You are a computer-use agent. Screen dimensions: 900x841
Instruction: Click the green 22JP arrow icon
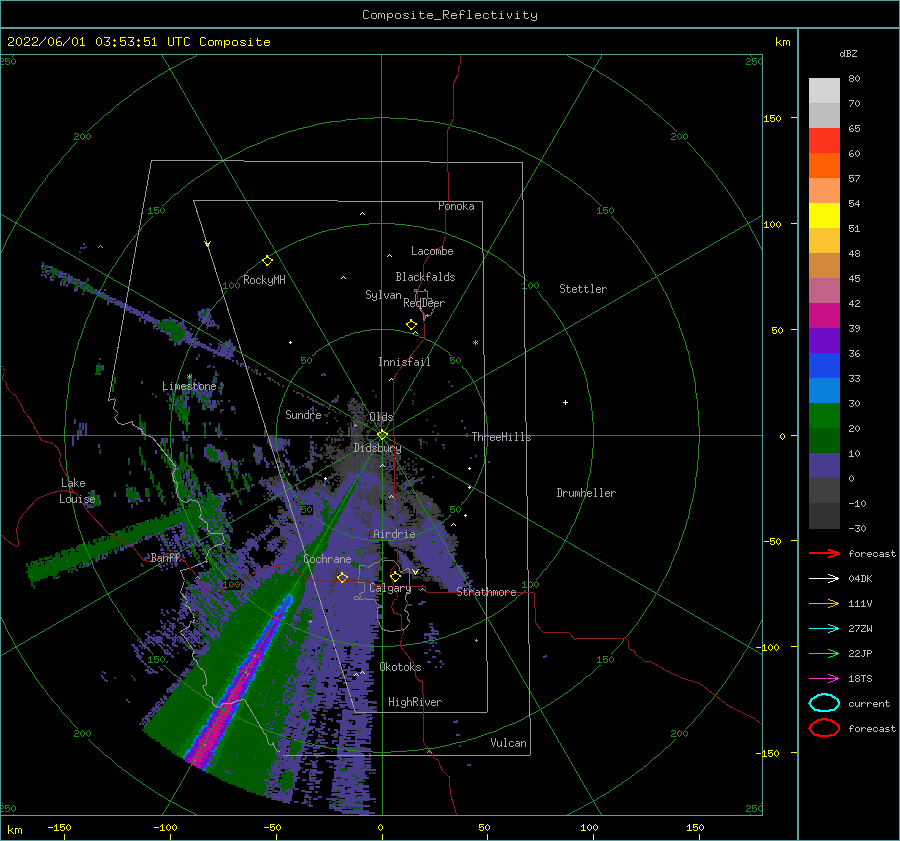point(824,653)
